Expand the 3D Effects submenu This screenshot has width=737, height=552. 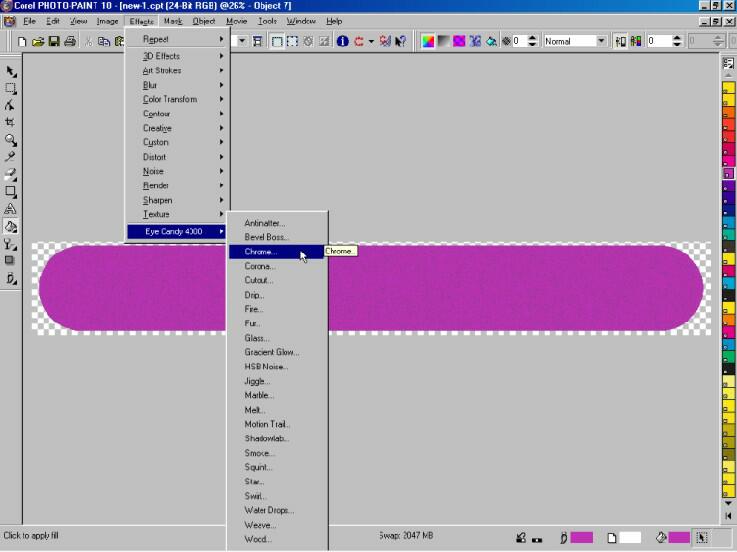[177, 56]
